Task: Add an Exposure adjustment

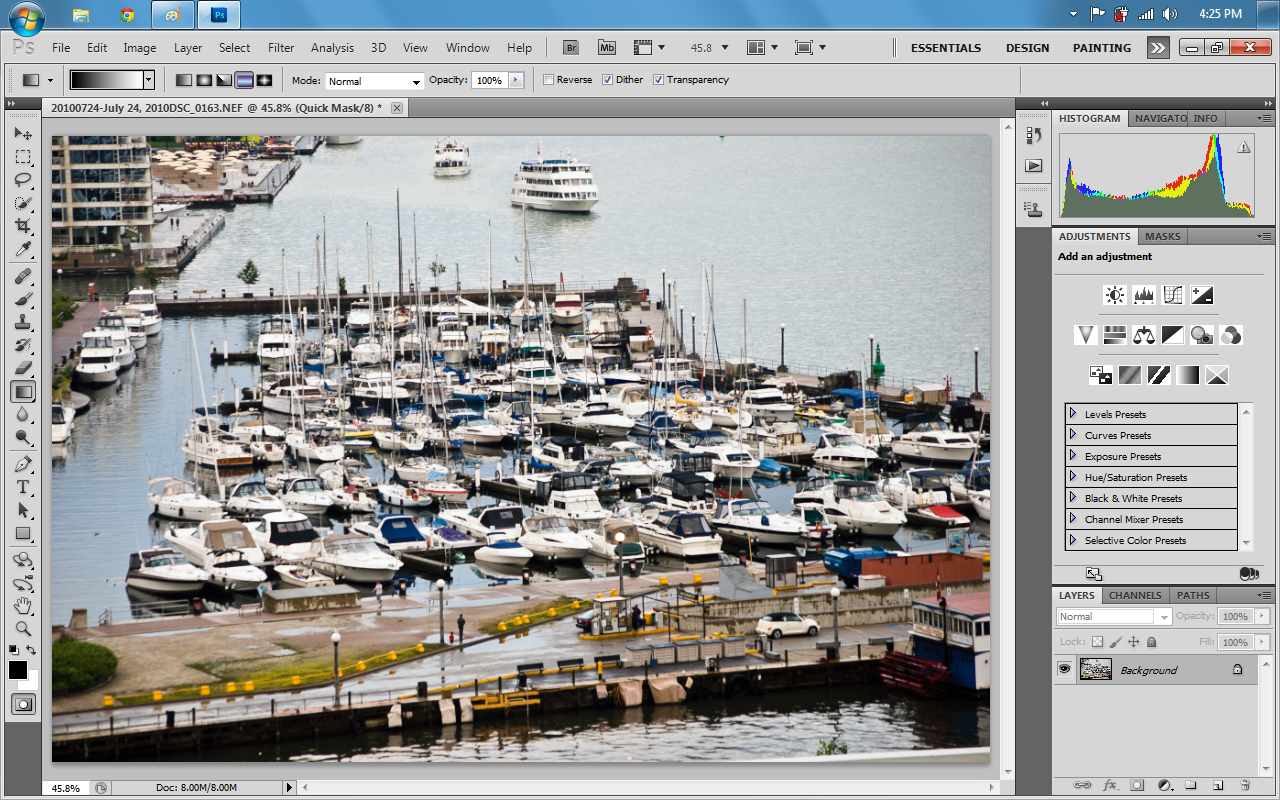Action: (1202, 295)
